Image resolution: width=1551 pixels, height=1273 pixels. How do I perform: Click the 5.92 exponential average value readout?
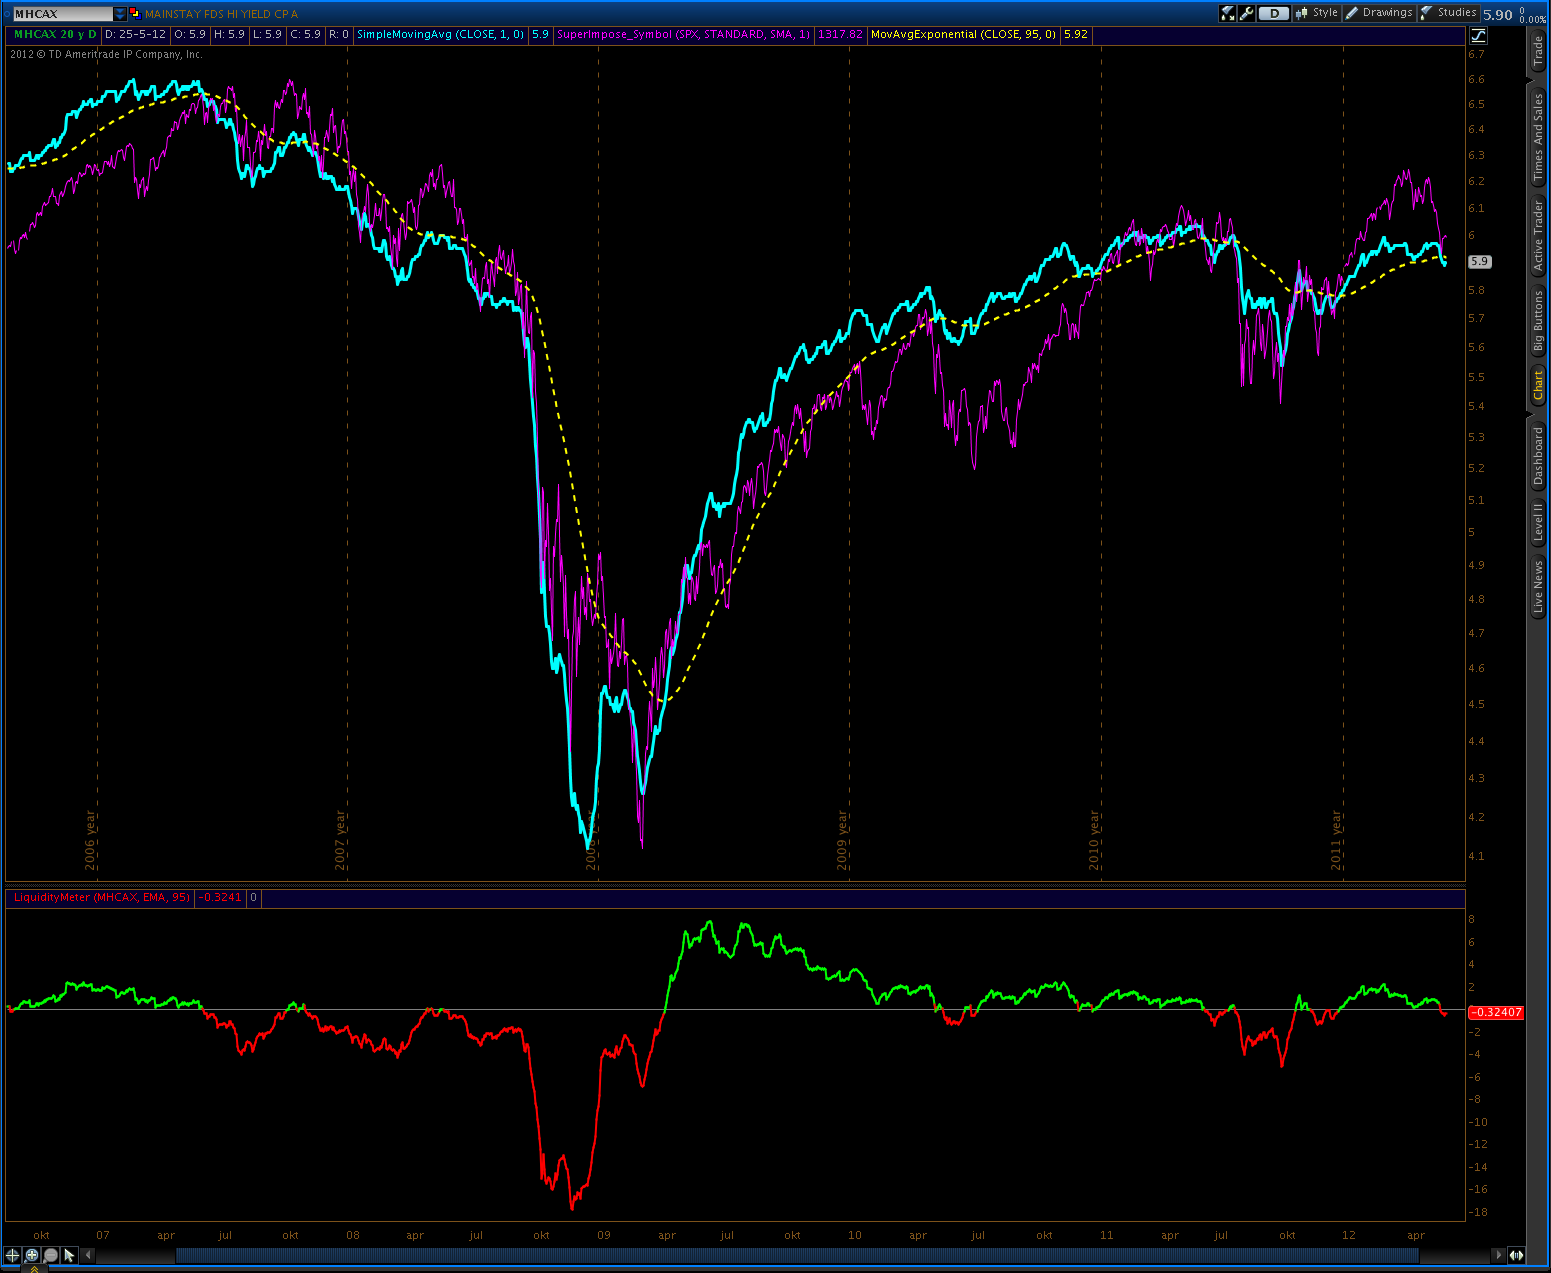[1075, 34]
